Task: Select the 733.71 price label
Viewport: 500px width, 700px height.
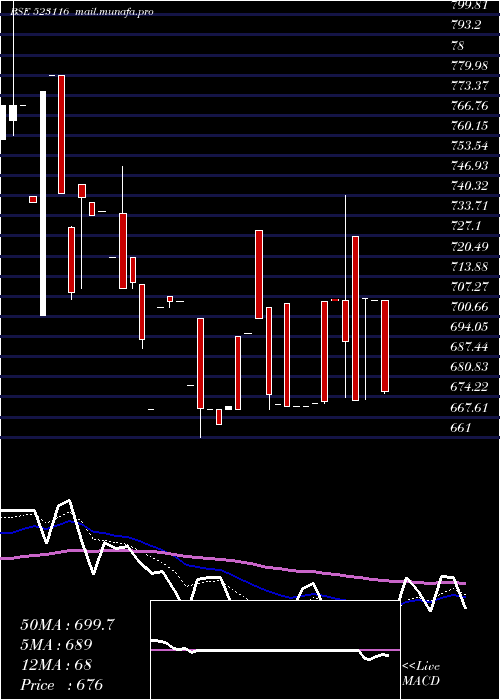Action: click(x=471, y=206)
